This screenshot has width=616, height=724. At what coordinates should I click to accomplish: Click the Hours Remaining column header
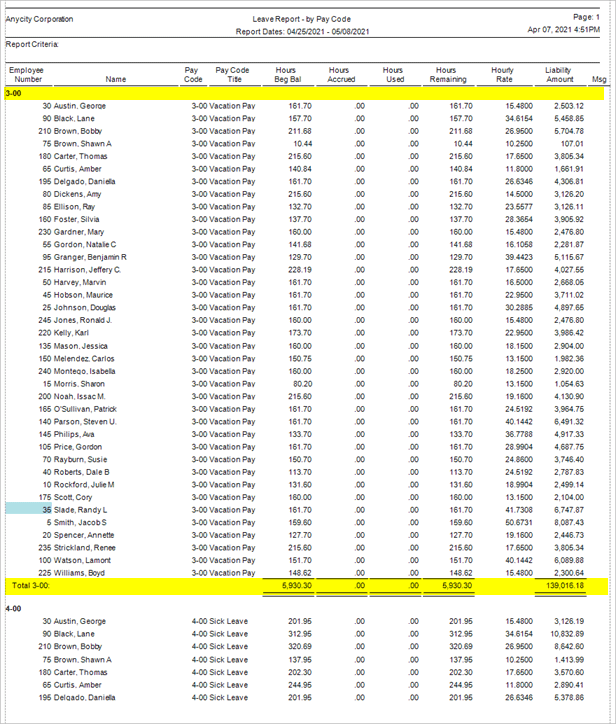[x=447, y=74]
